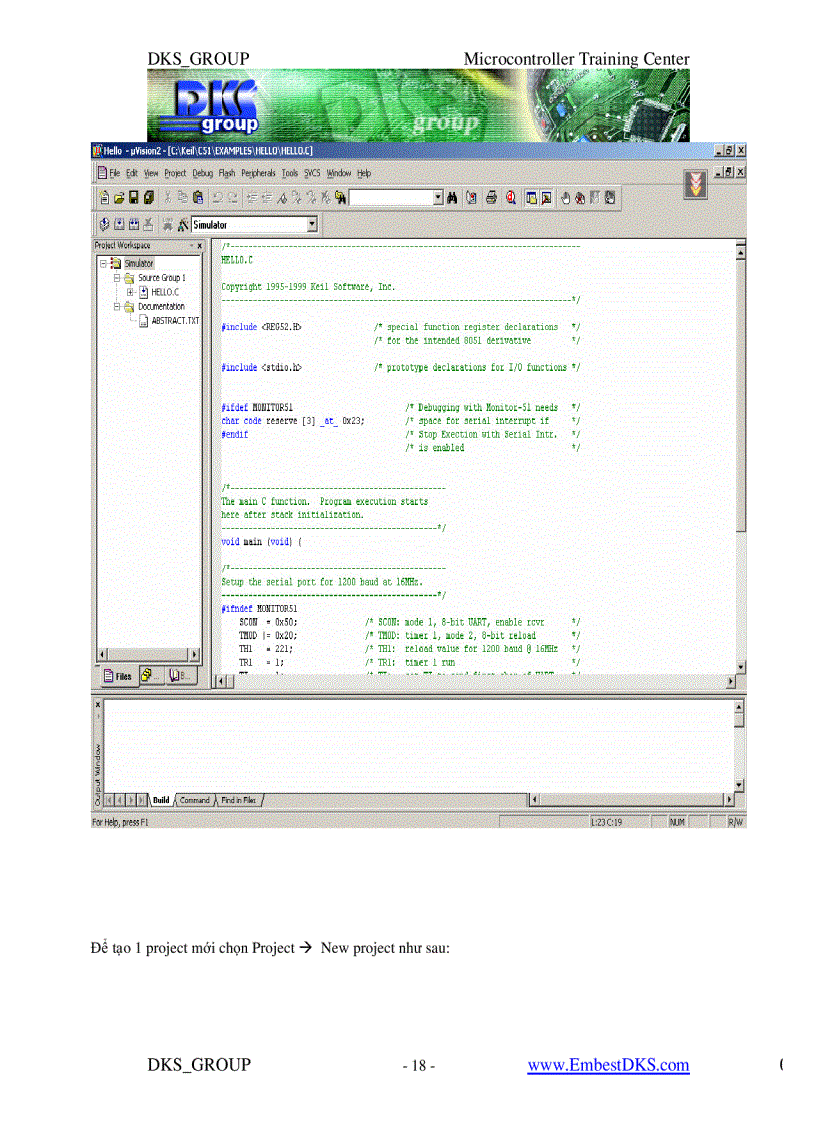Build the target using Build toolbar icon
Image resolution: width=816 pixels, height=1123 pixels.
(x=119, y=223)
